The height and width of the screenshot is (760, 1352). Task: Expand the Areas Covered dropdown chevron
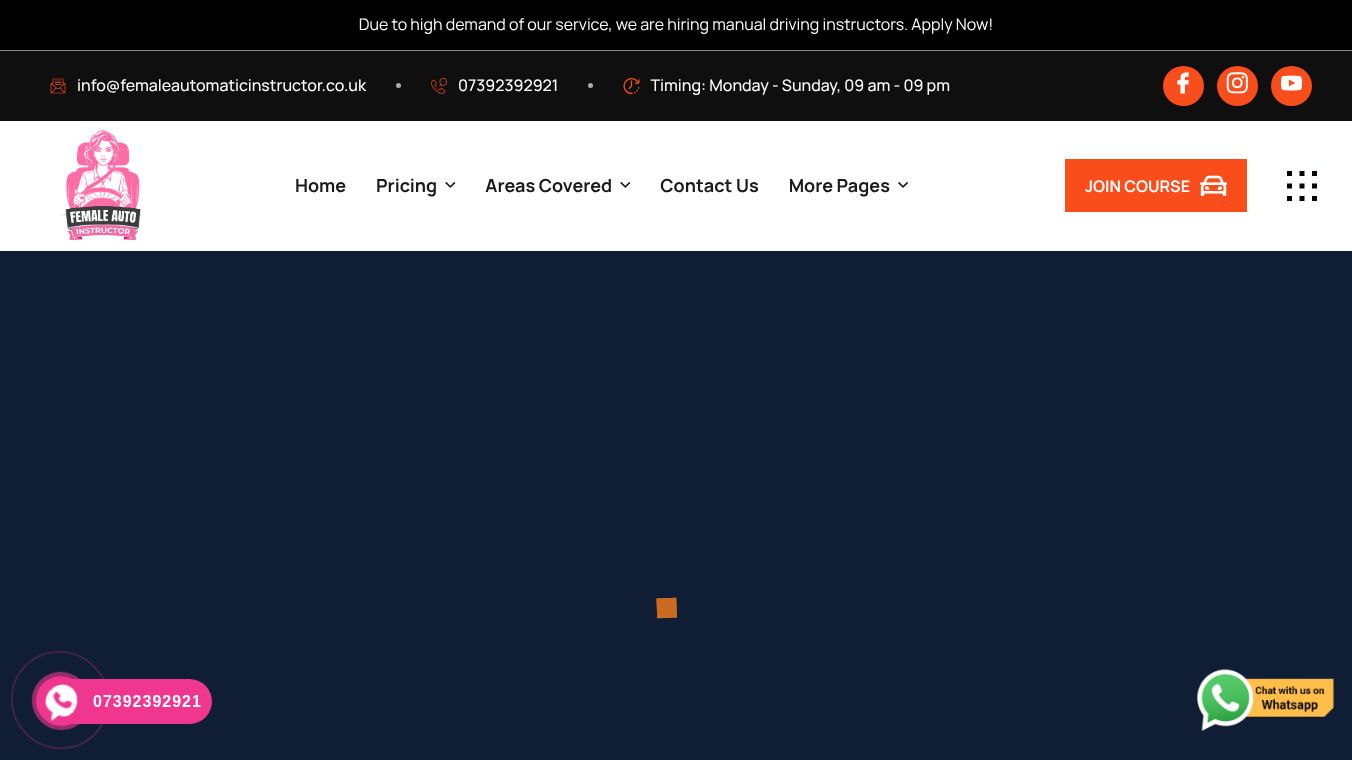pyautogui.click(x=625, y=186)
